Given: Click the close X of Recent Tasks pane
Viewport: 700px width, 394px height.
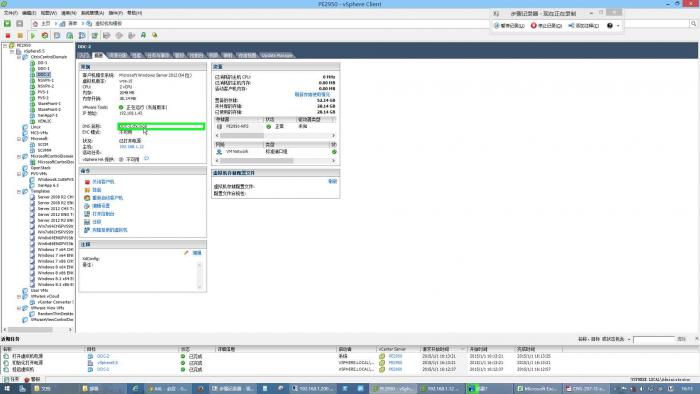Looking at the screenshot, I should click(696, 339).
